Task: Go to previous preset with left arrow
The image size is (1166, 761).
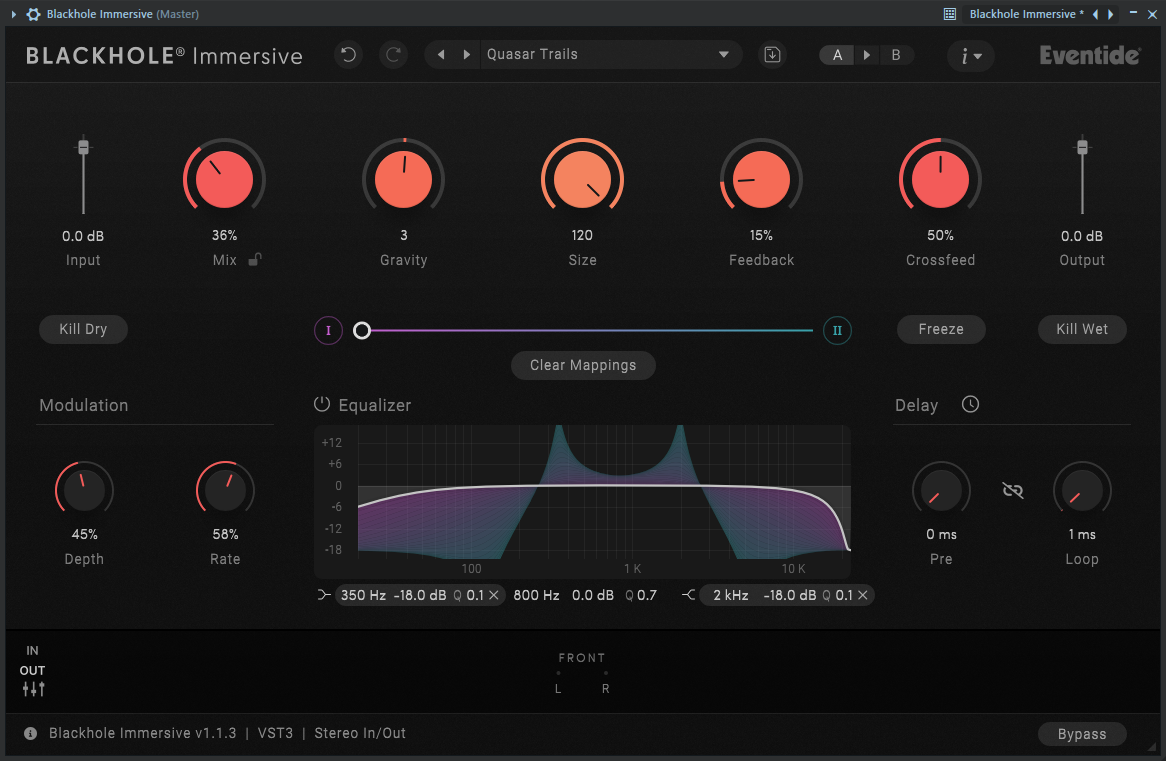Action: click(x=441, y=54)
